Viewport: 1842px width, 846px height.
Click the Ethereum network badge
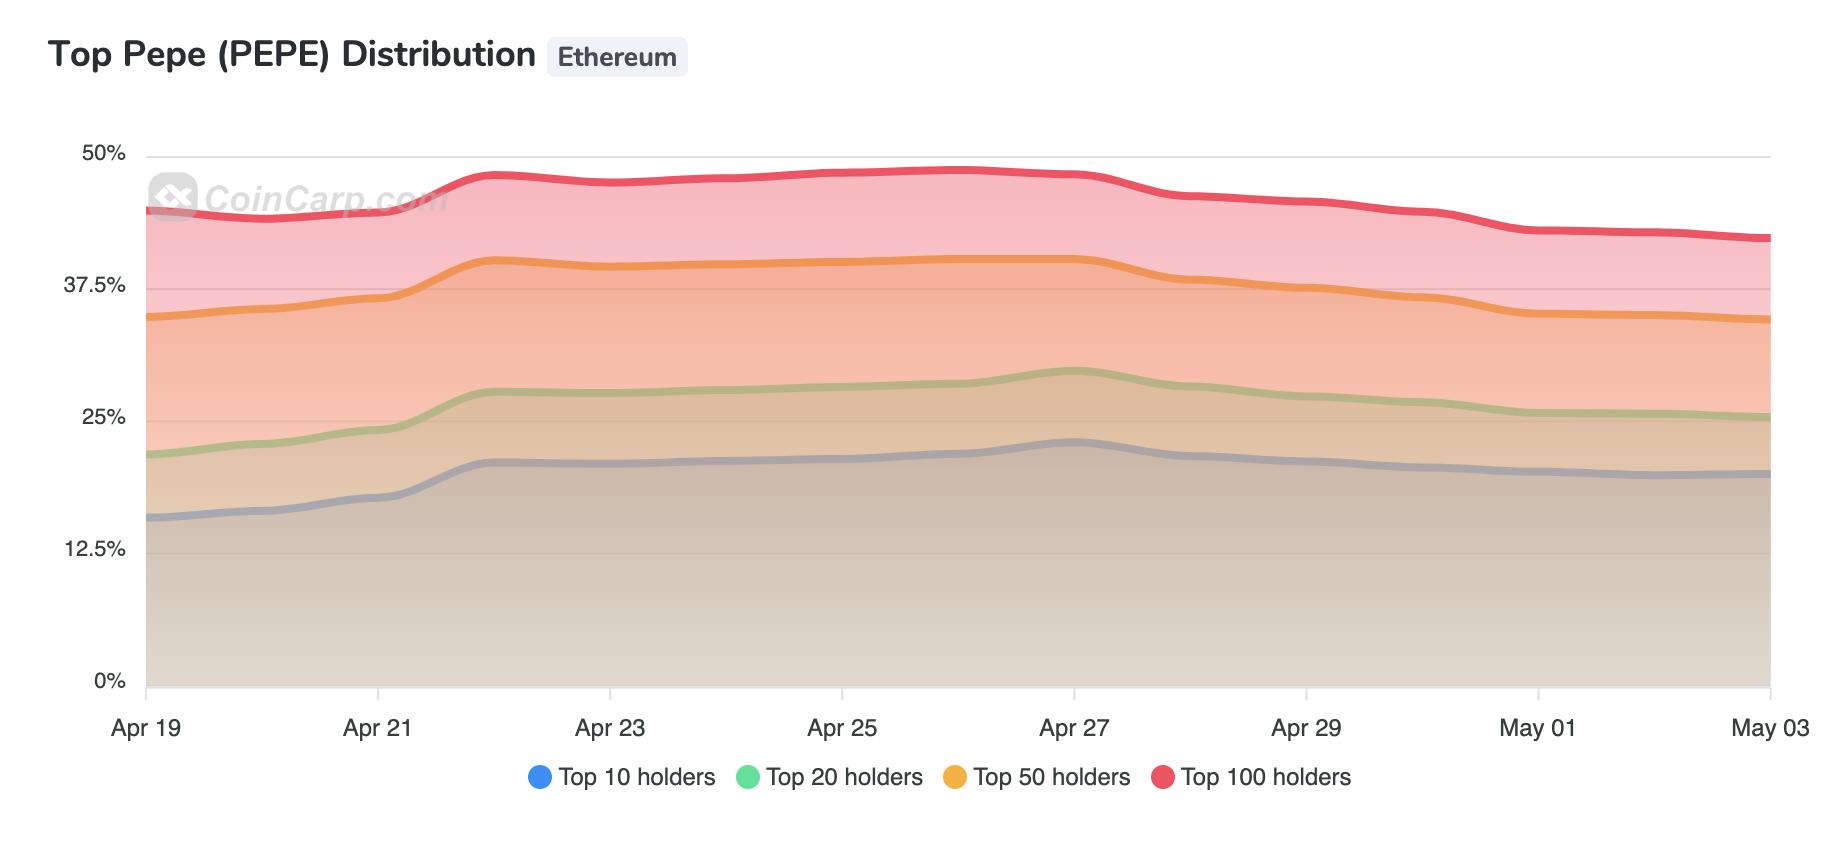617,57
